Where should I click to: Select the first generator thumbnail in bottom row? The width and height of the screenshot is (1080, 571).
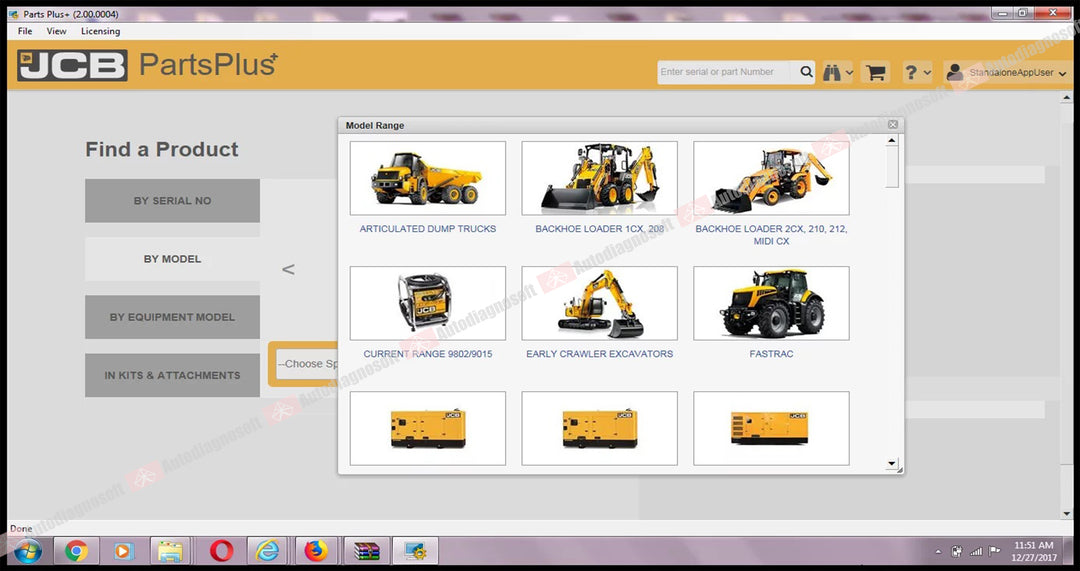pyautogui.click(x=428, y=428)
